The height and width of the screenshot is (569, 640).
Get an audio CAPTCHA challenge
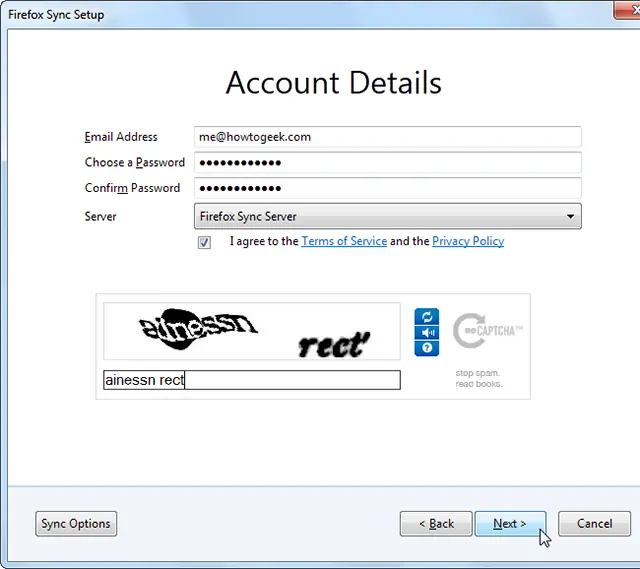coord(427,333)
